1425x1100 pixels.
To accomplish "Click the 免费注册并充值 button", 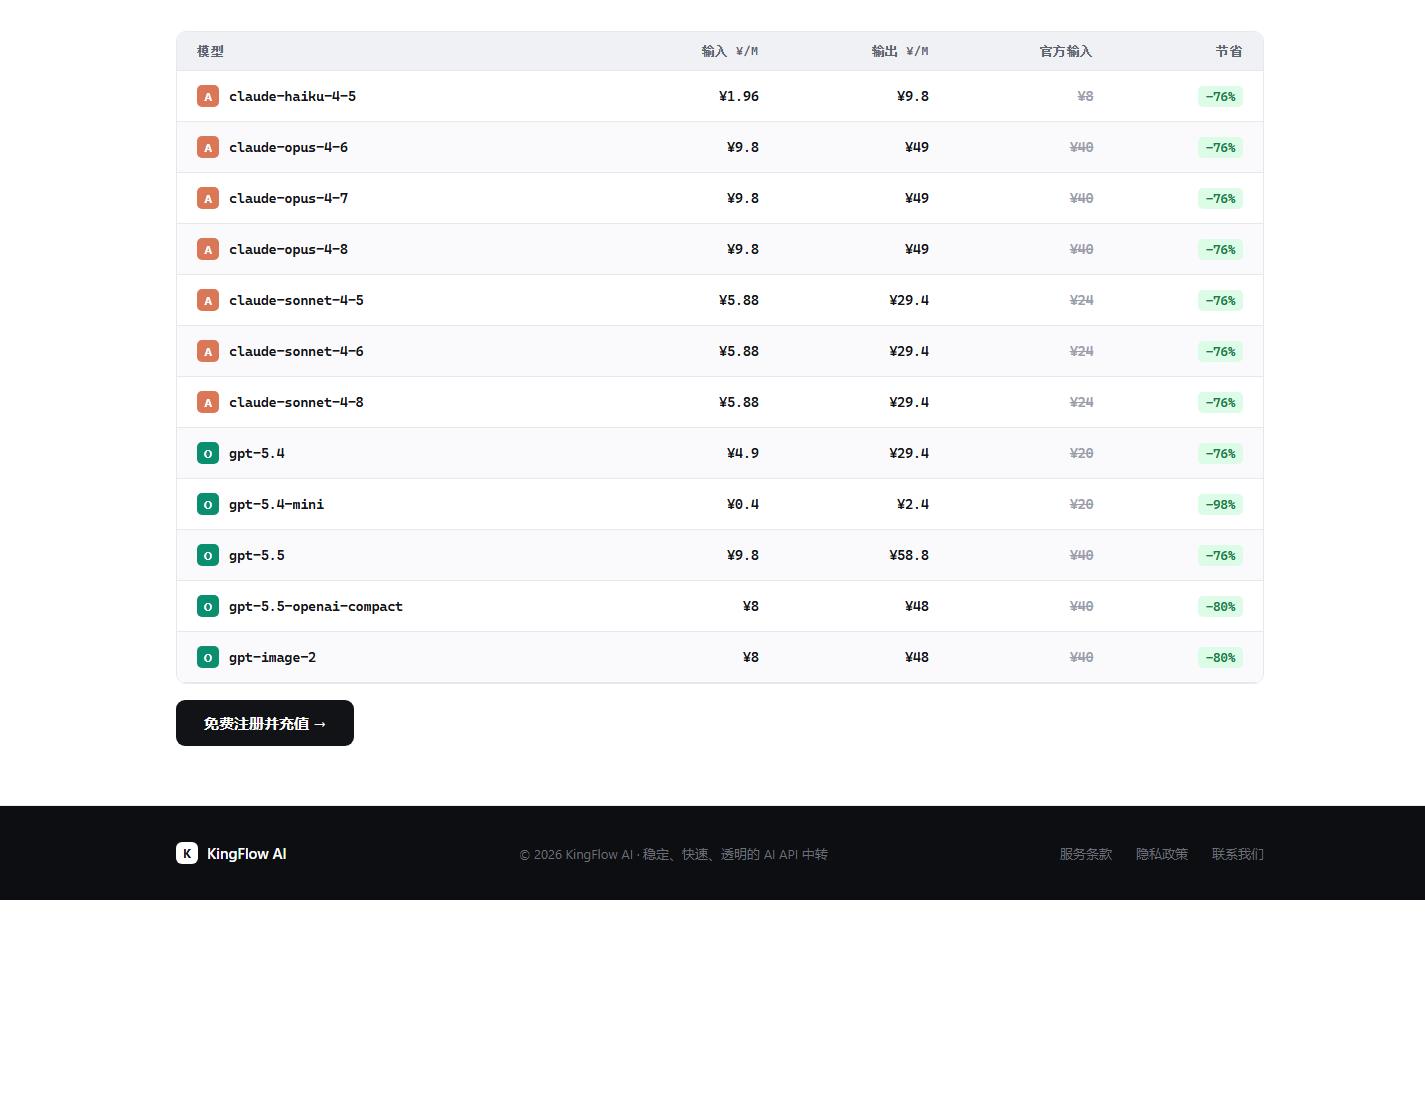I will coord(265,723).
